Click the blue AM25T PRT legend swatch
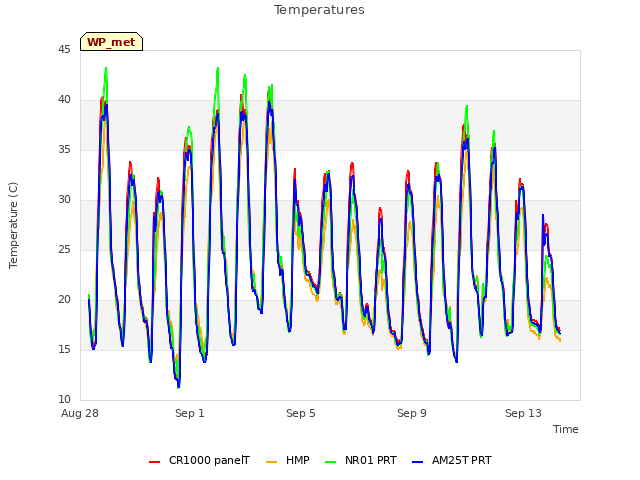640x480 pixels. (418, 461)
